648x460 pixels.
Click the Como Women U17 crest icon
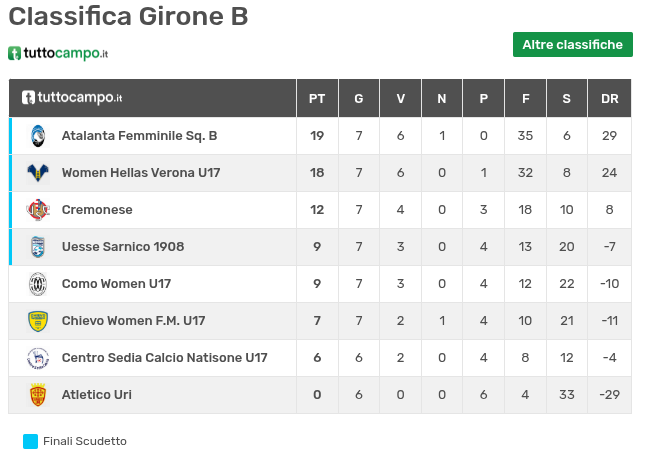click(38, 284)
